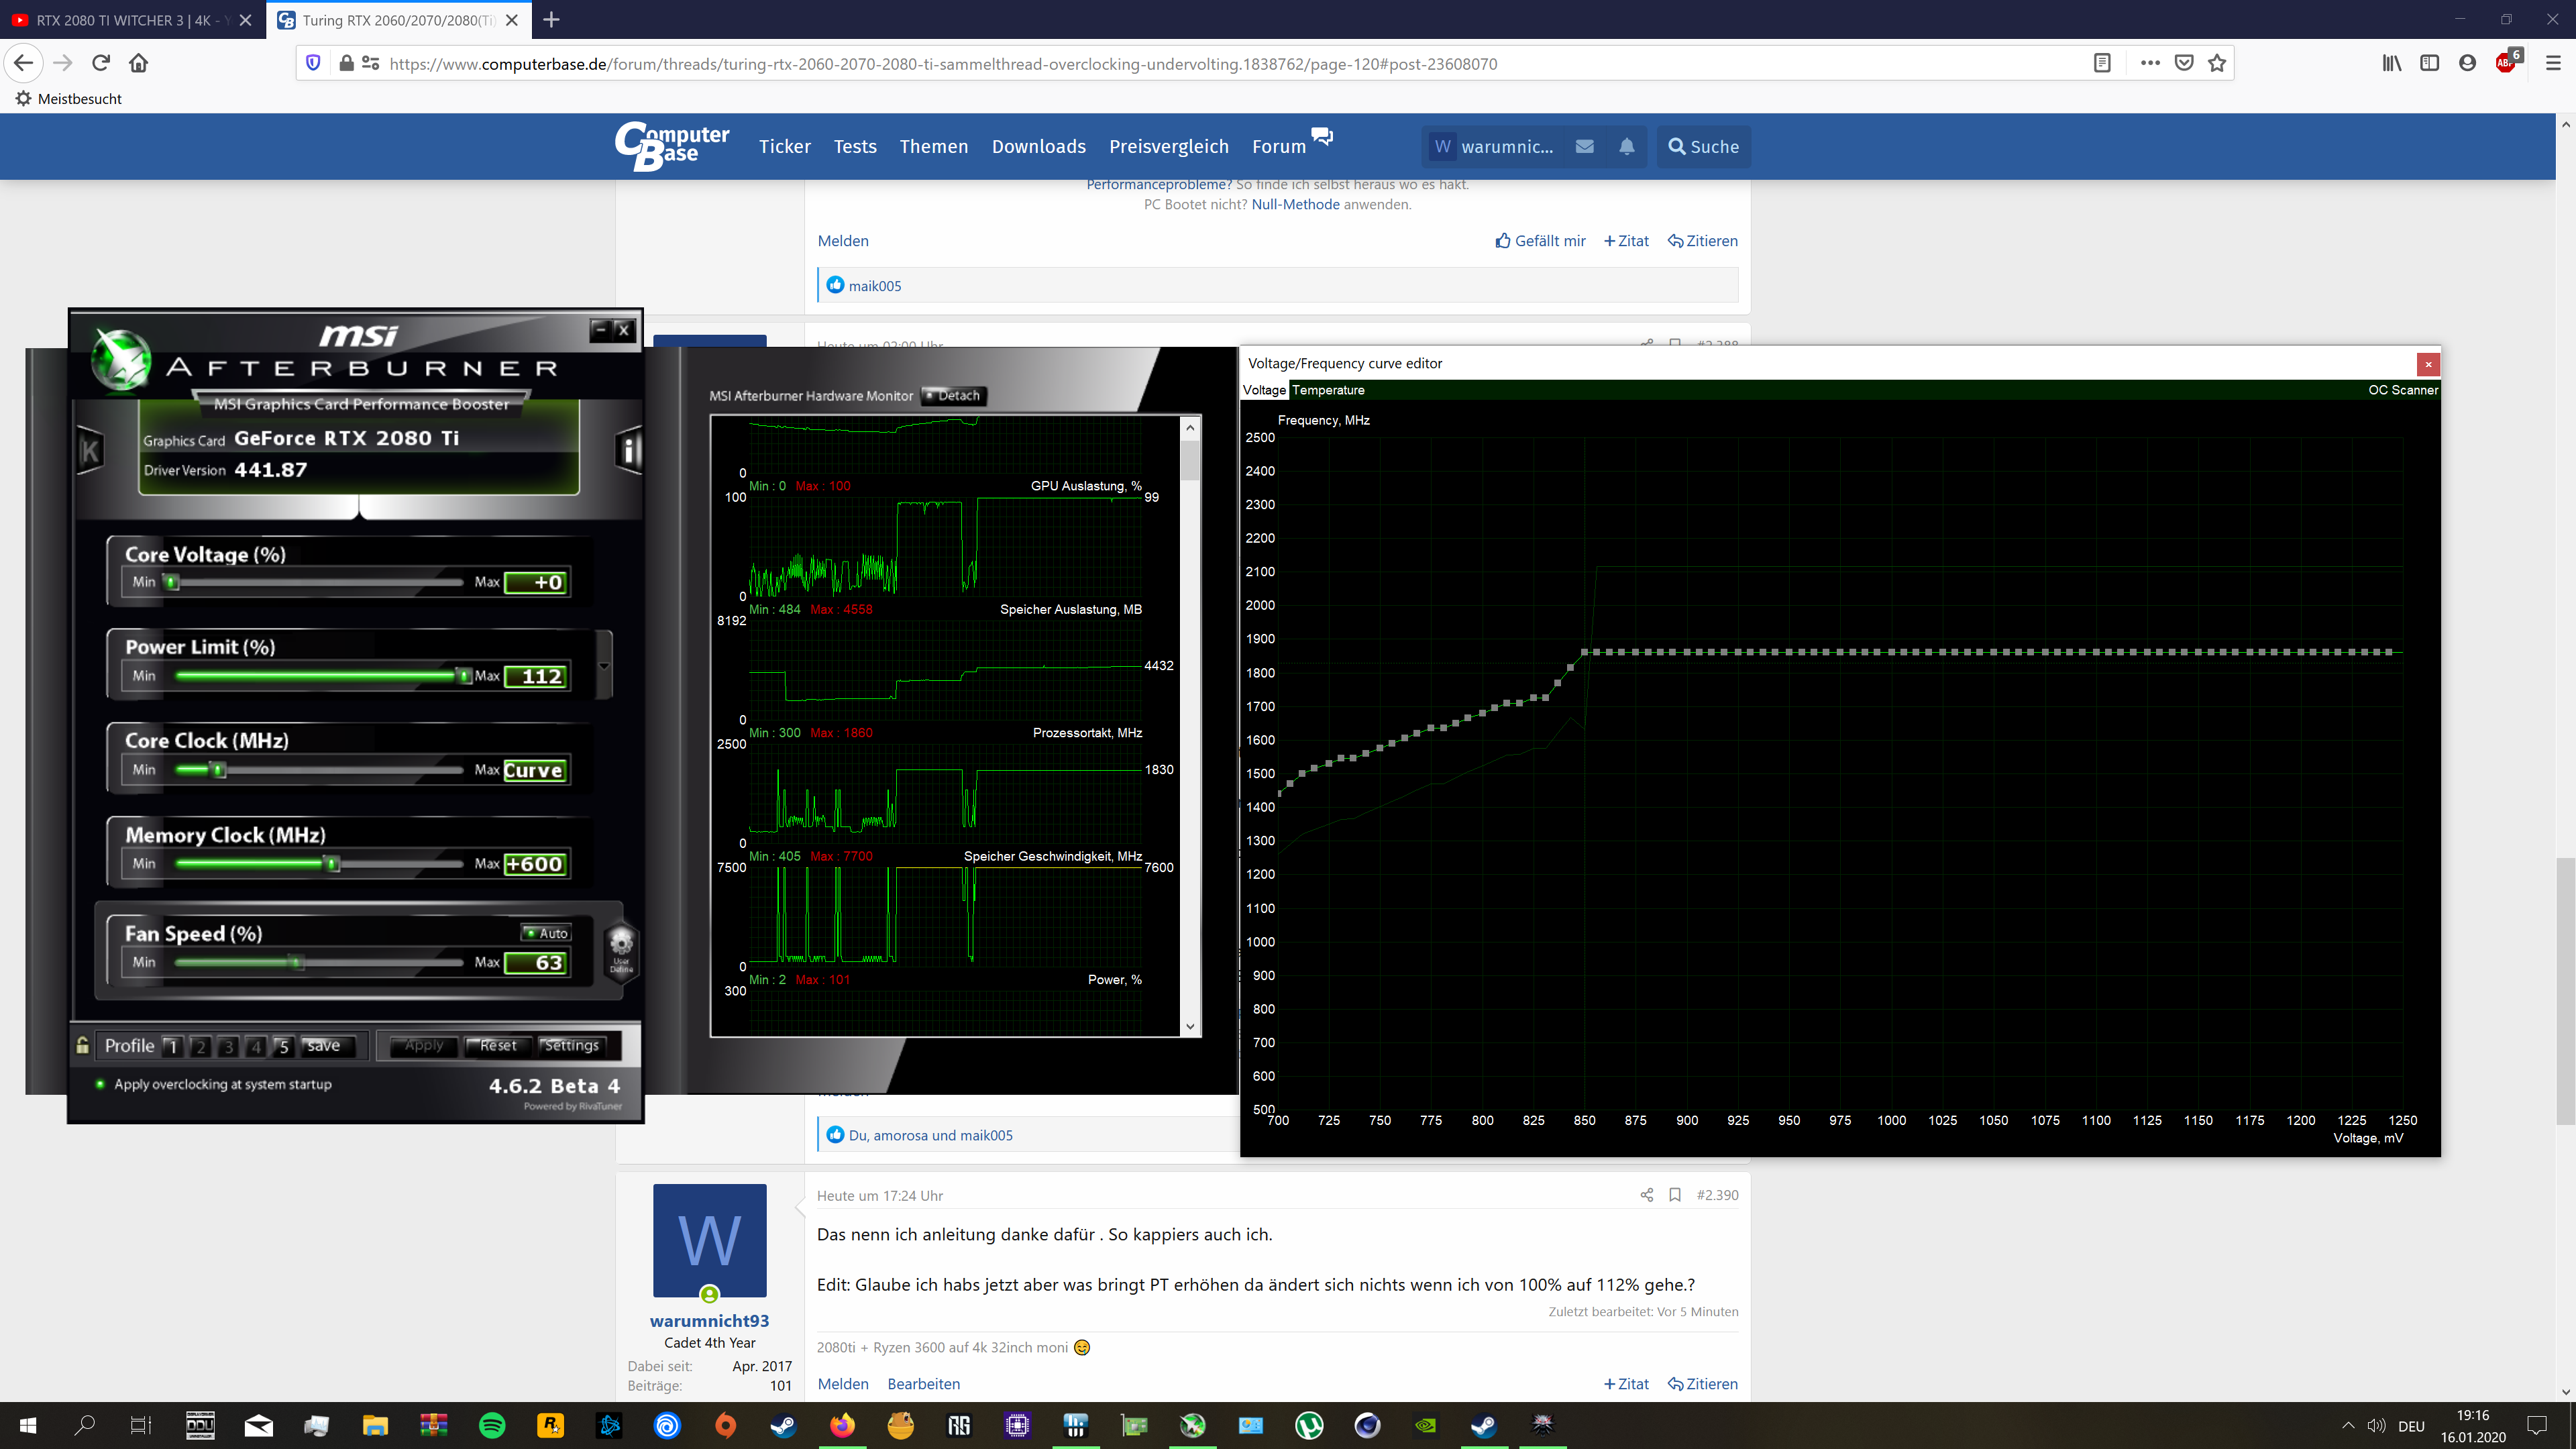Screen dimensions: 2576x1449
Task: Open the Null-Methode link in the post
Action: tap(1294, 204)
